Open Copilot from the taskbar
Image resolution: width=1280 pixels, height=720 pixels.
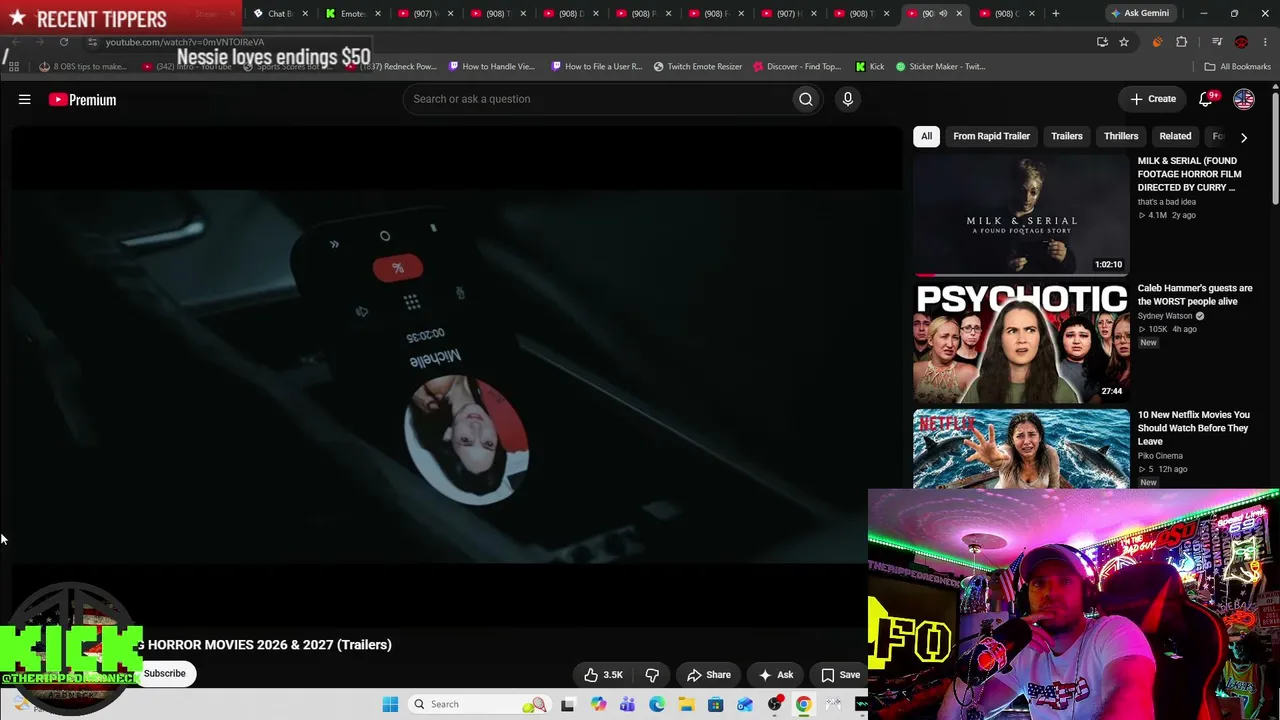pyautogui.click(x=598, y=704)
